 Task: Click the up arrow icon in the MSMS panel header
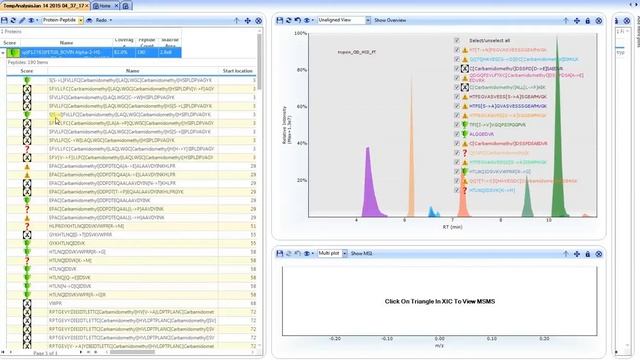566,254
